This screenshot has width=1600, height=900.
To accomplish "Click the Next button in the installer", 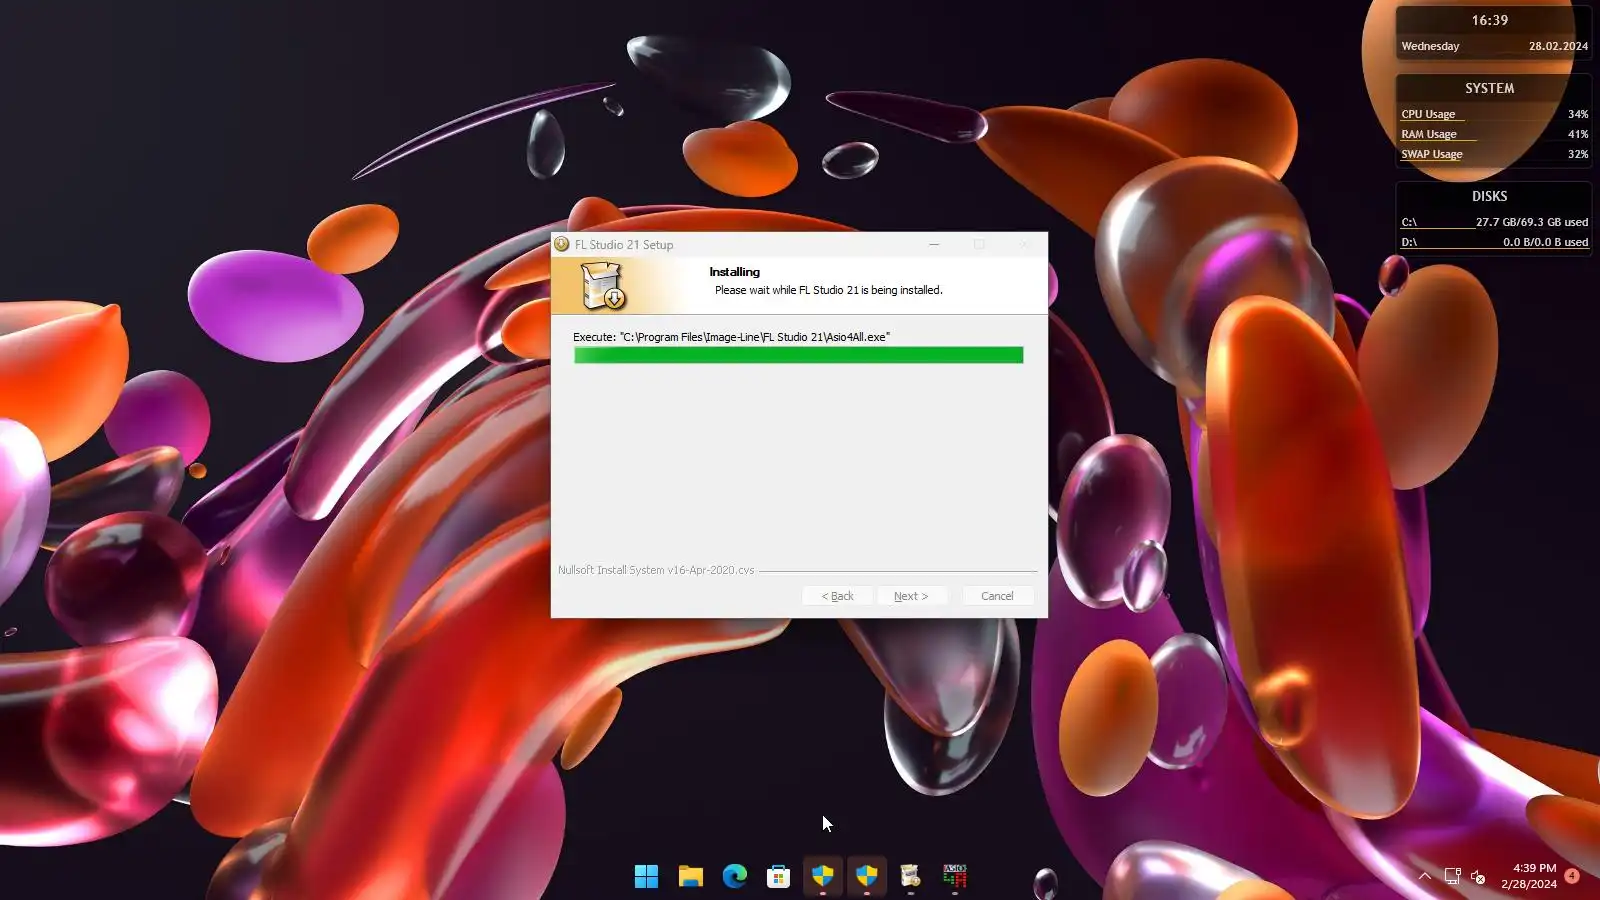I will [911, 596].
